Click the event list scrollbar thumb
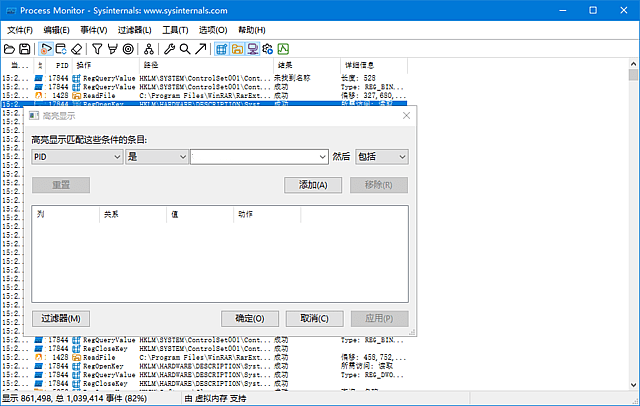The height and width of the screenshot is (406, 640). tap(633, 75)
